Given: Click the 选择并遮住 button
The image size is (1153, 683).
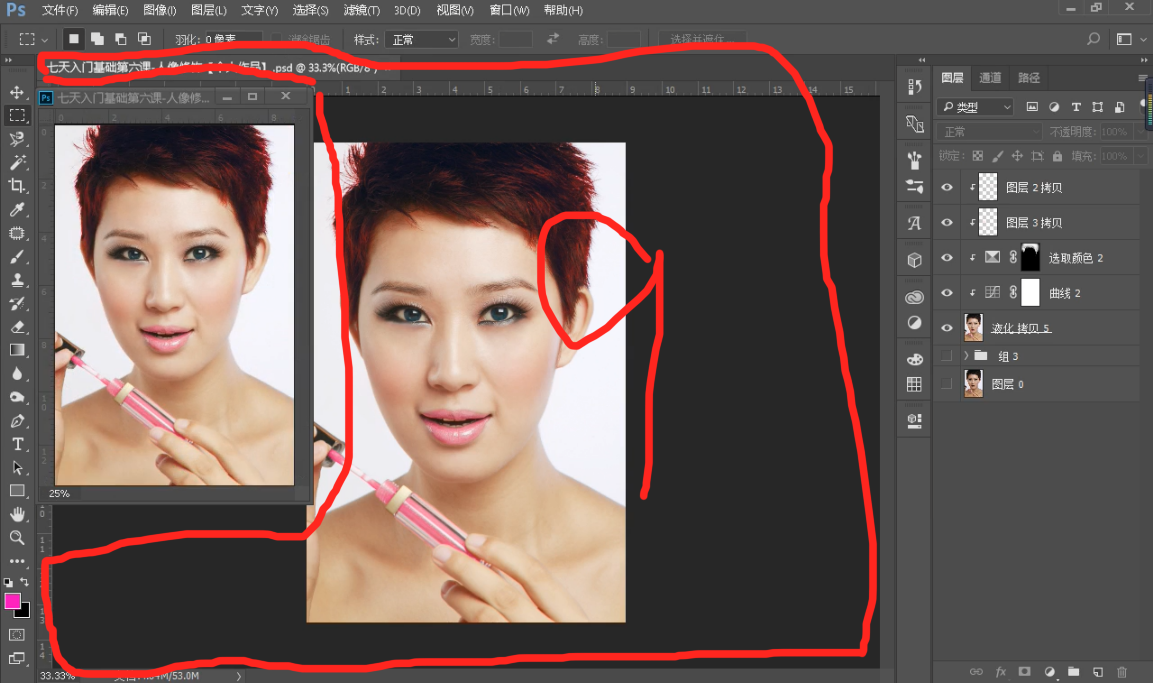Looking at the screenshot, I should [x=702, y=40].
